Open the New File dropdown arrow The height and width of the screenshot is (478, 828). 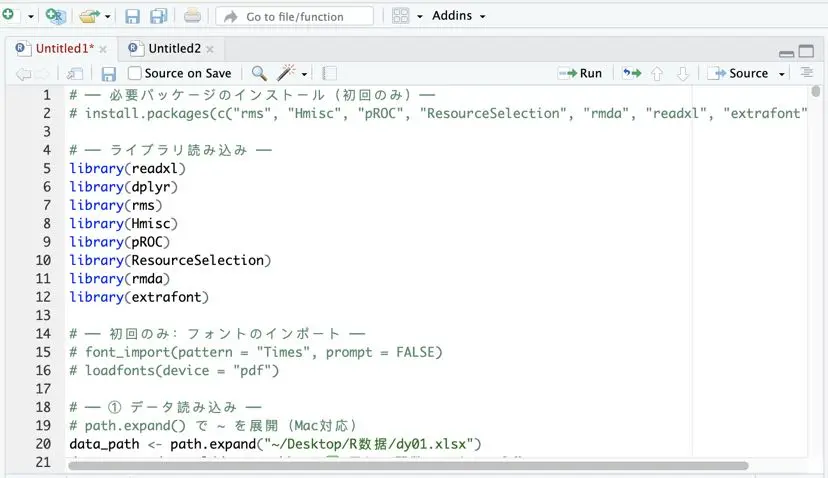pyautogui.click(x=31, y=16)
